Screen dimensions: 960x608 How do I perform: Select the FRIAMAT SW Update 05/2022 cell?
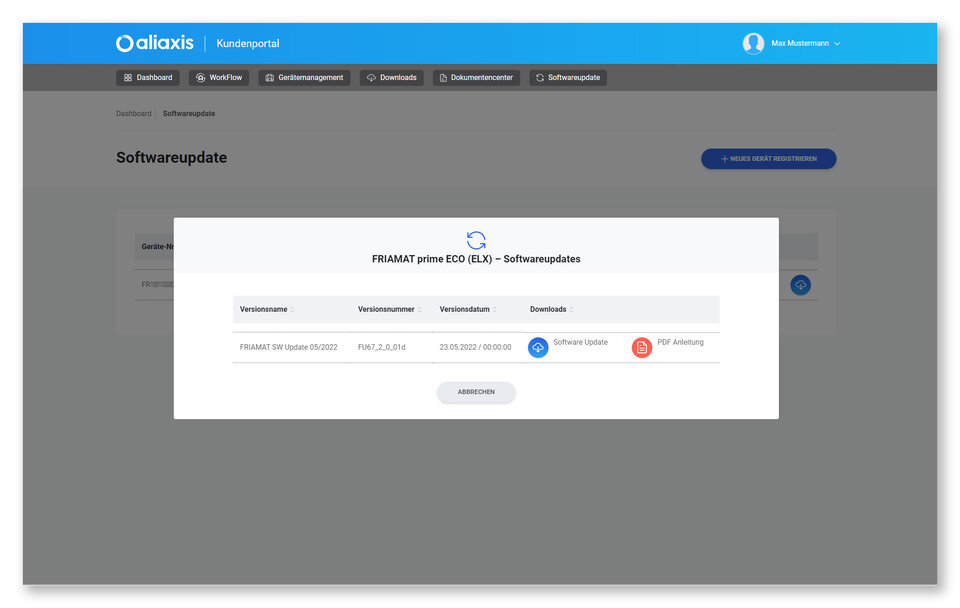pyautogui.click(x=288, y=347)
